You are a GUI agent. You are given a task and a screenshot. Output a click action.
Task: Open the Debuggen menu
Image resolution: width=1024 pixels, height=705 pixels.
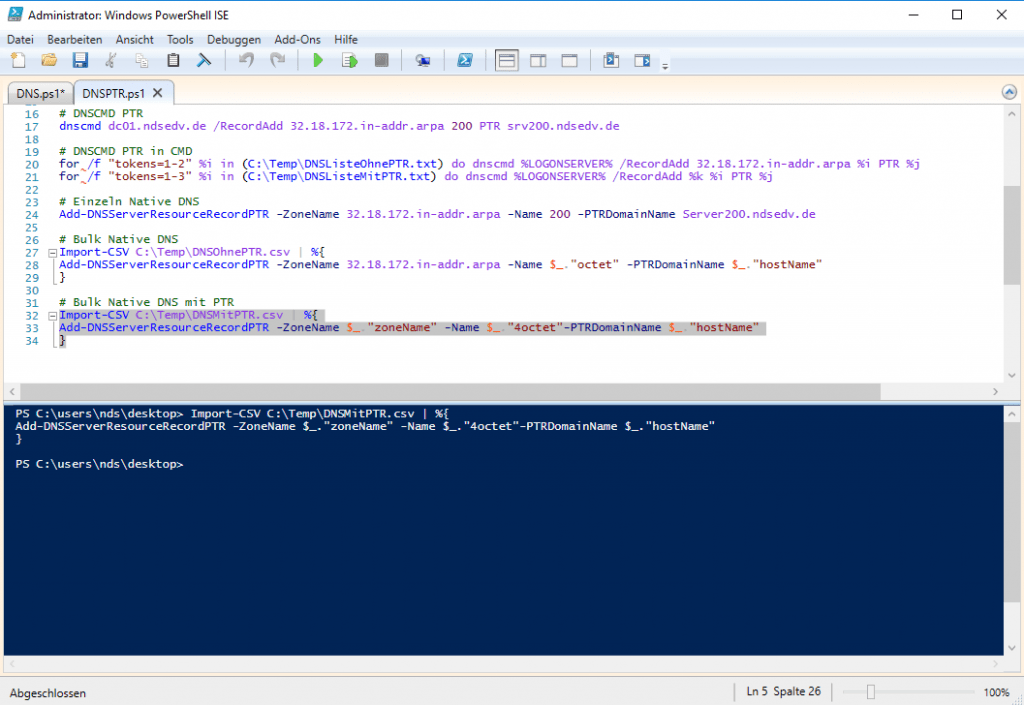click(x=234, y=39)
